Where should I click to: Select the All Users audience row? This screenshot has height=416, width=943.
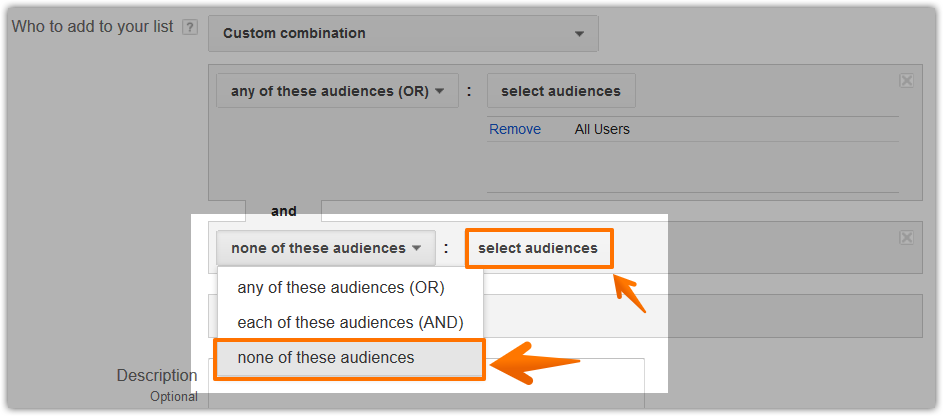(693, 129)
